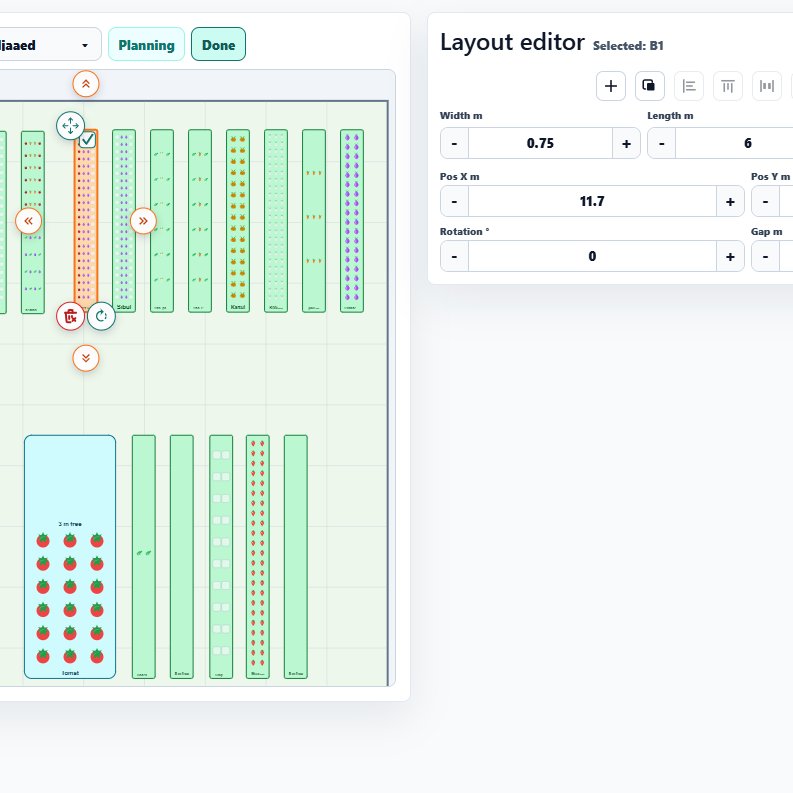793x793 pixels.
Task: Nudge selected bed right with double-right arrow
Action: [143, 221]
